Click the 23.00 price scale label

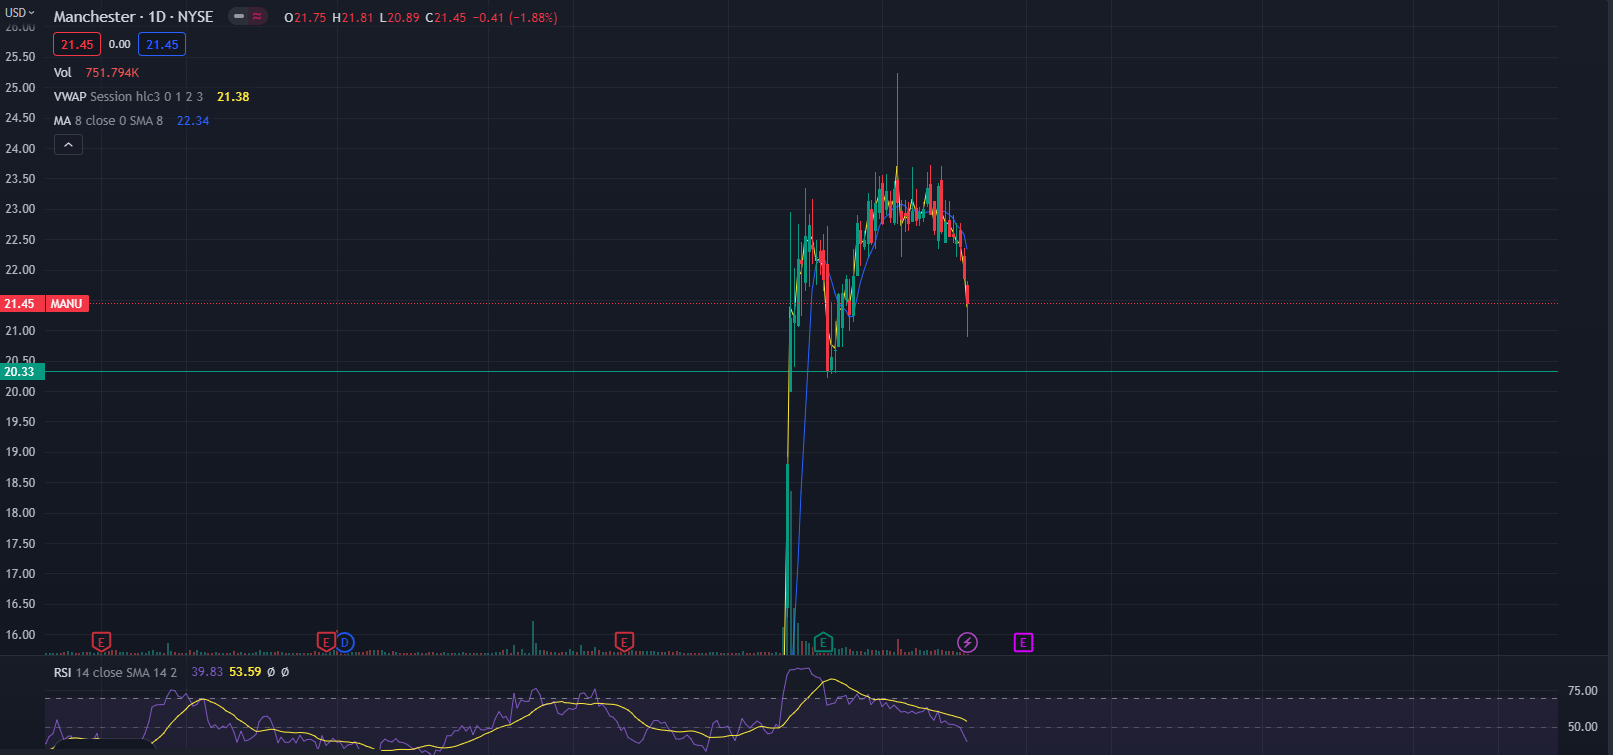(20, 209)
